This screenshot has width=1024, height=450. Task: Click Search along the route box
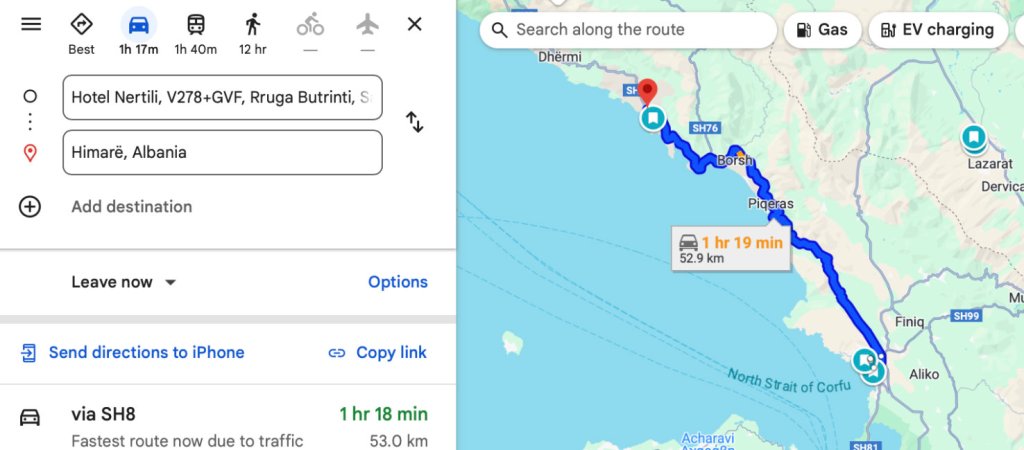click(628, 30)
